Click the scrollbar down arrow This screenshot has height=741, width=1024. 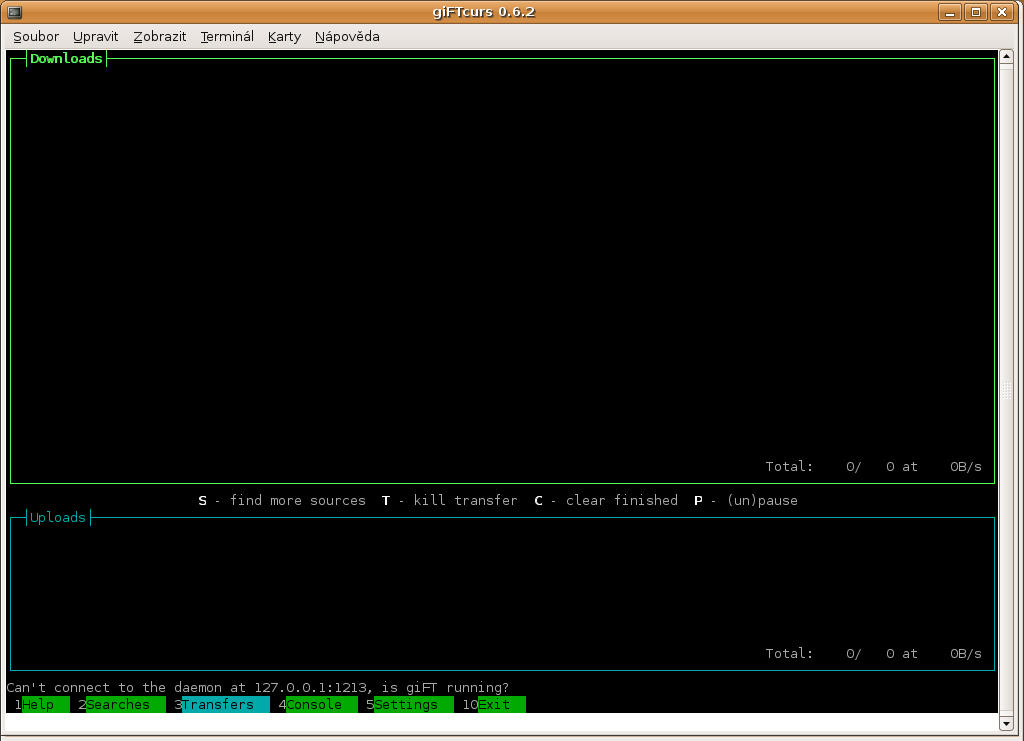pyautogui.click(x=1006, y=723)
